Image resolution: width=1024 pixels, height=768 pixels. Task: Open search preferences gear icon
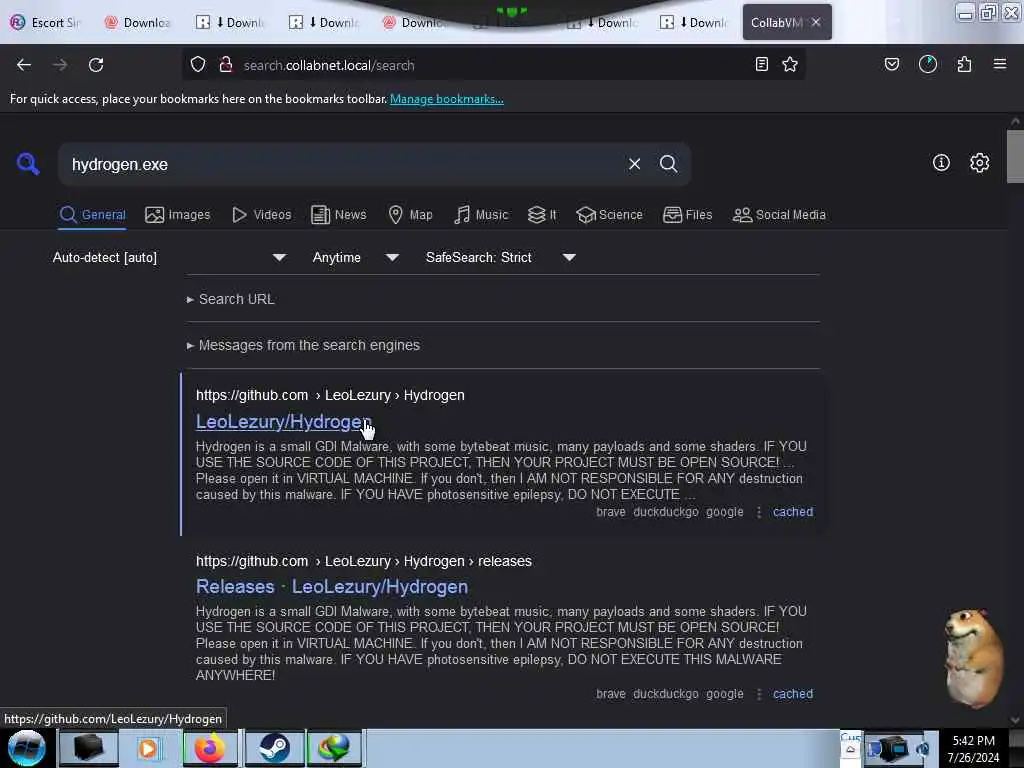click(980, 163)
